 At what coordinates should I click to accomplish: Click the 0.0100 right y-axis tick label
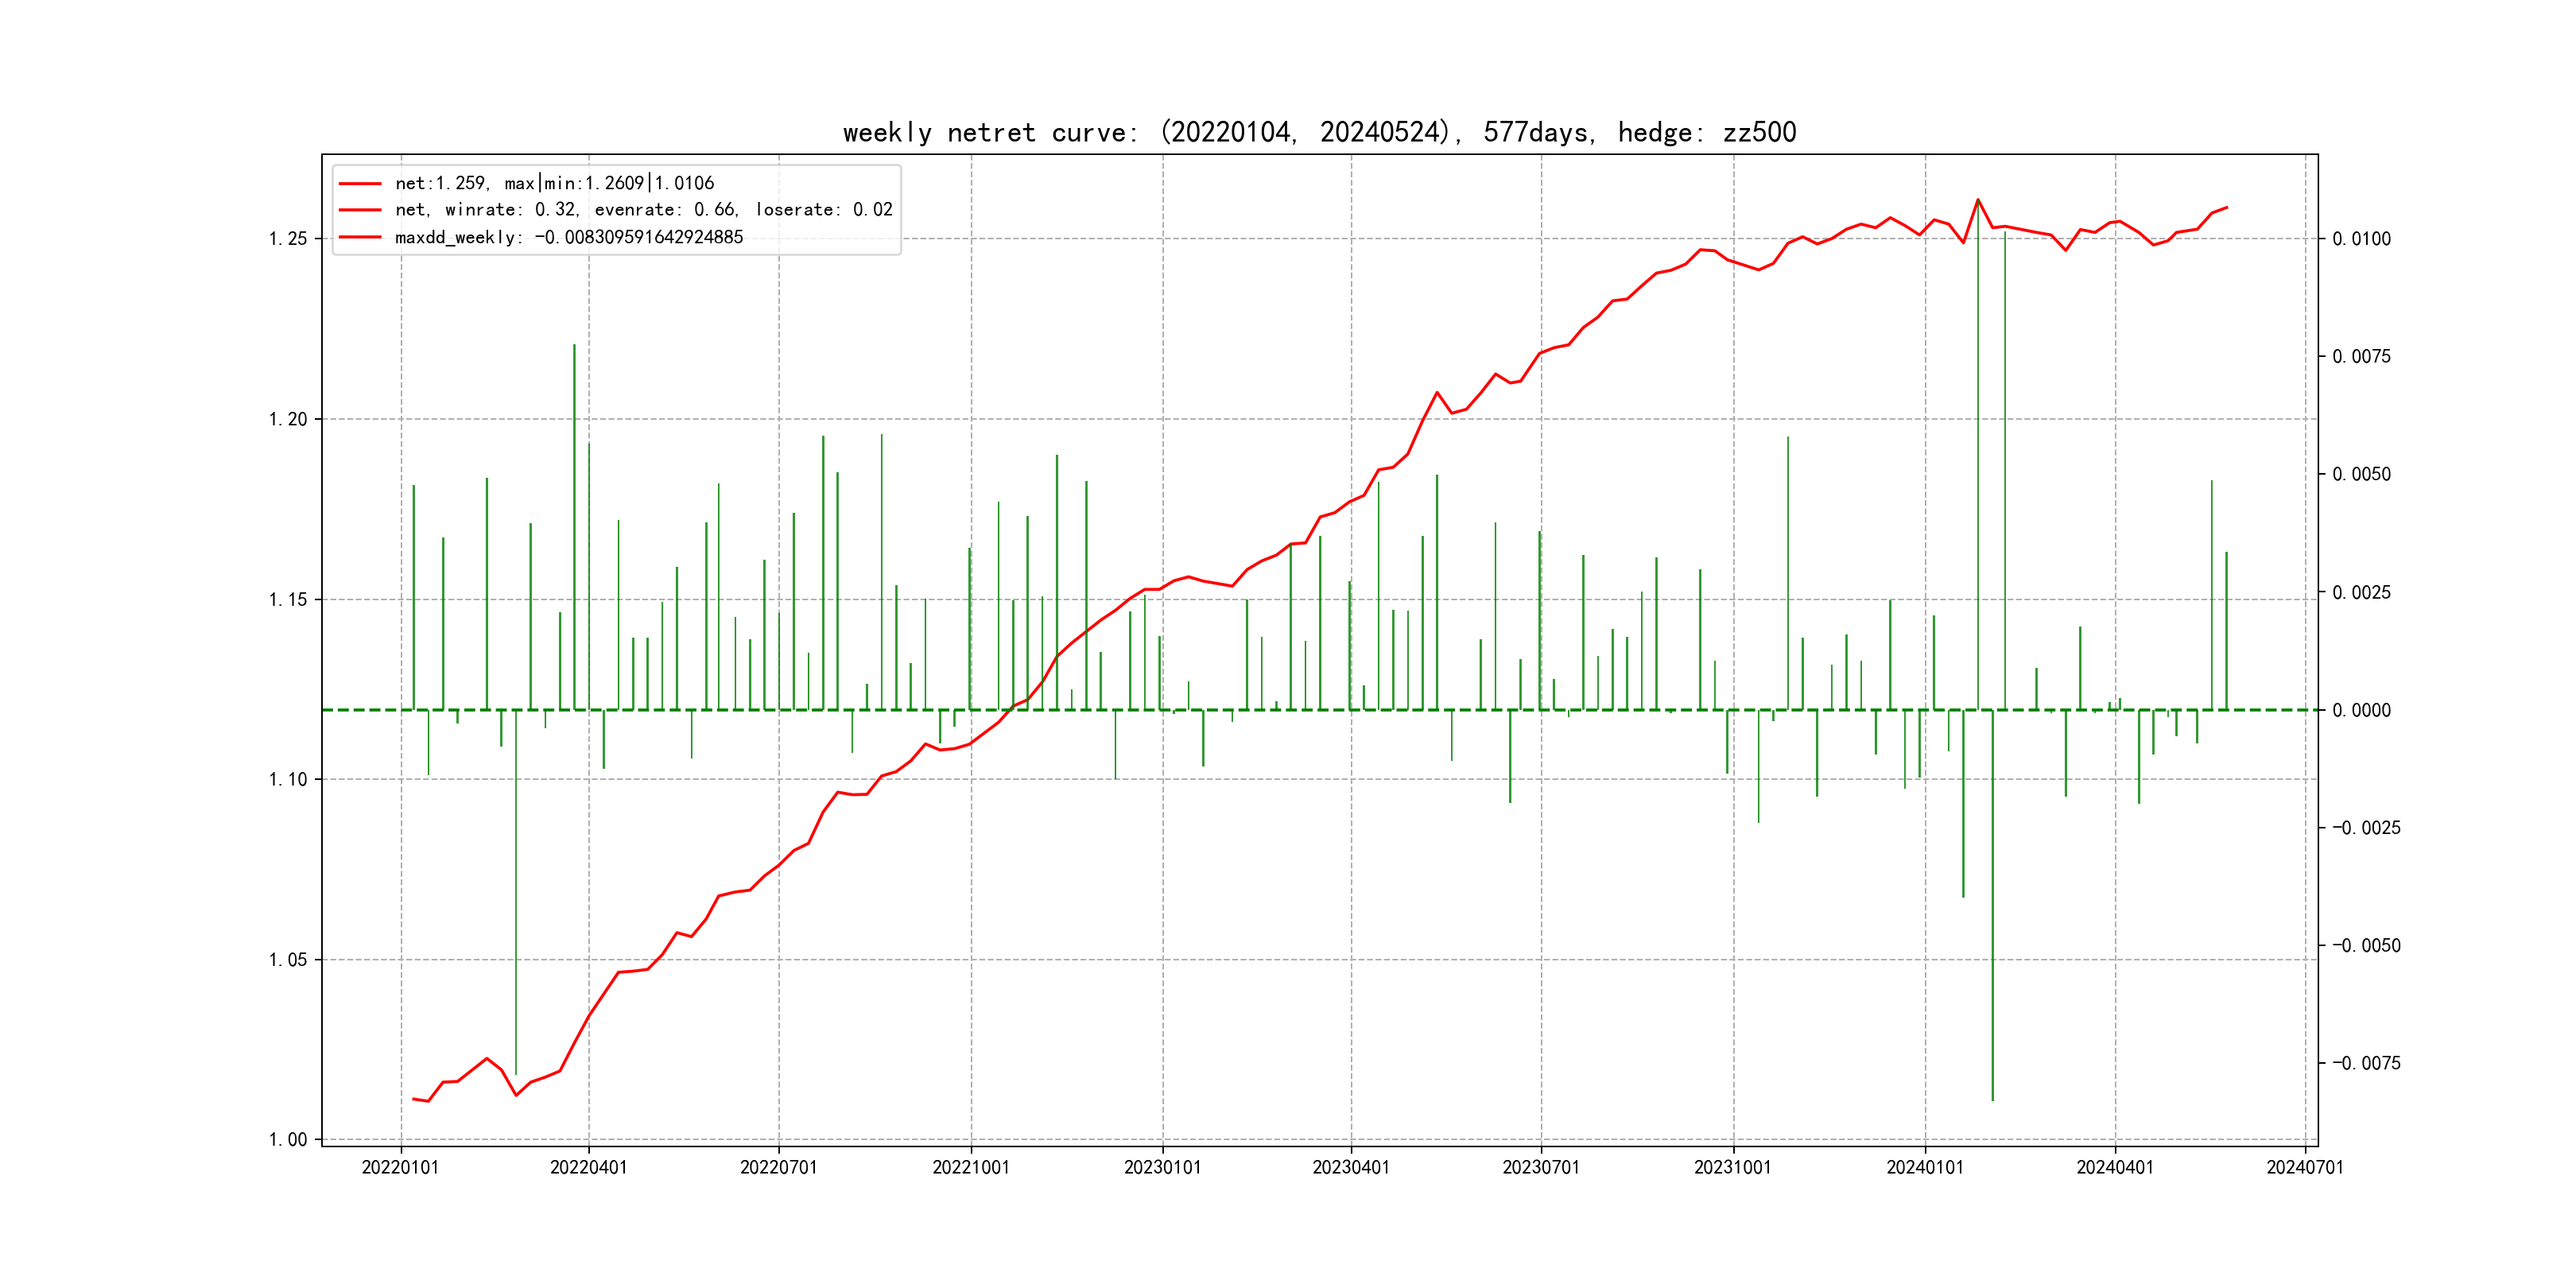click(x=2361, y=238)
